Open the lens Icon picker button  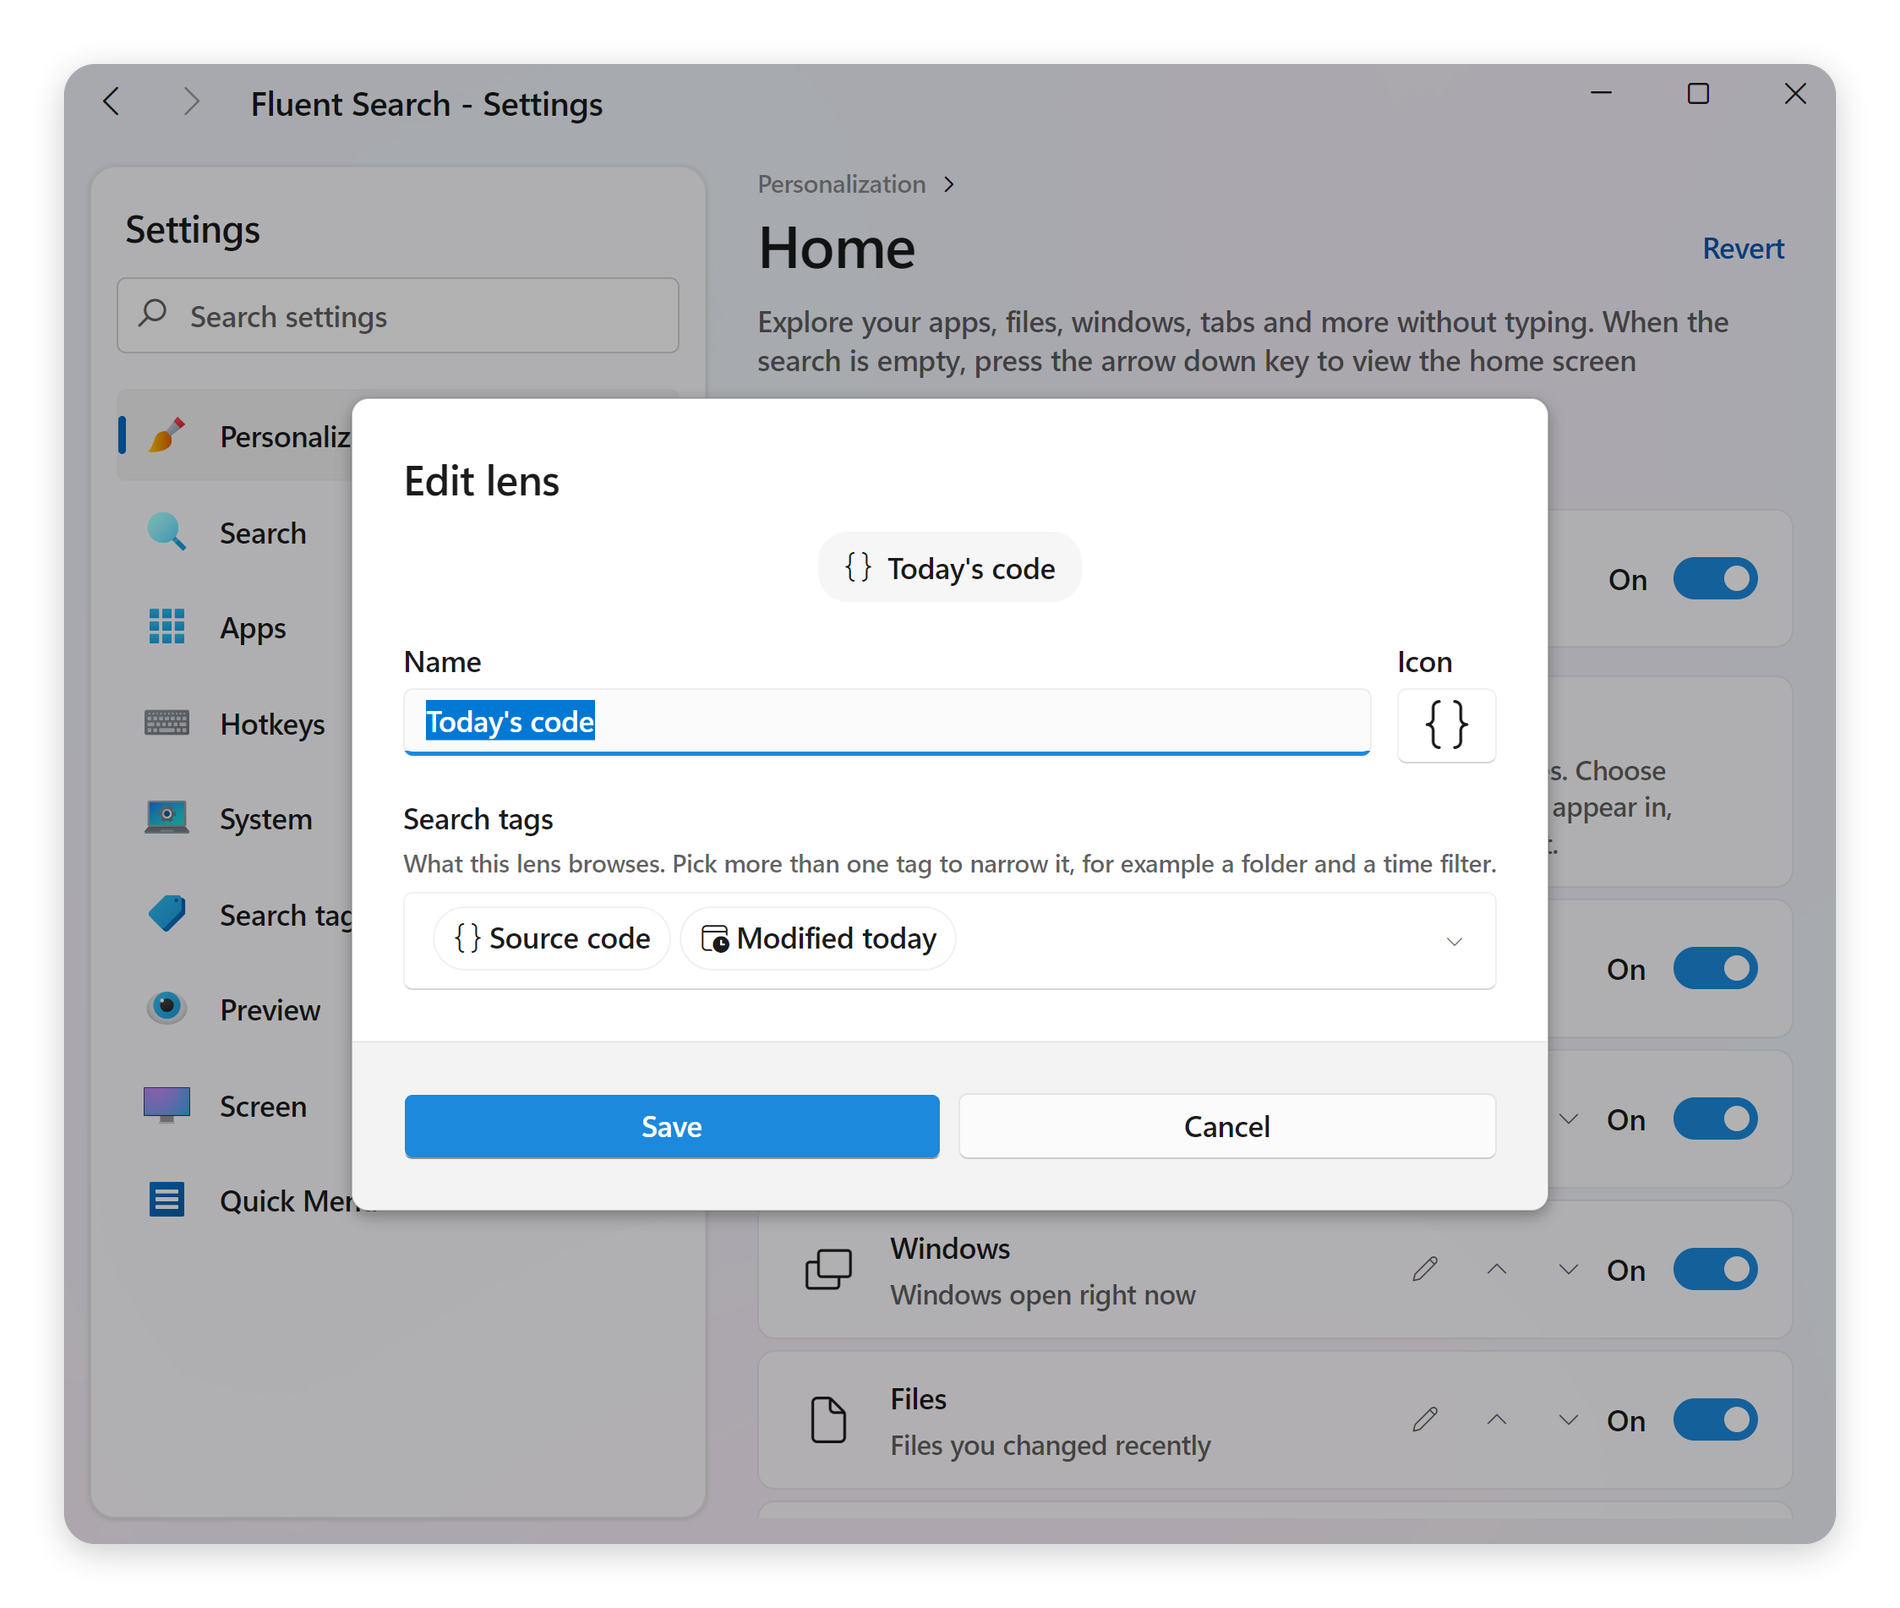(1446, 725)
